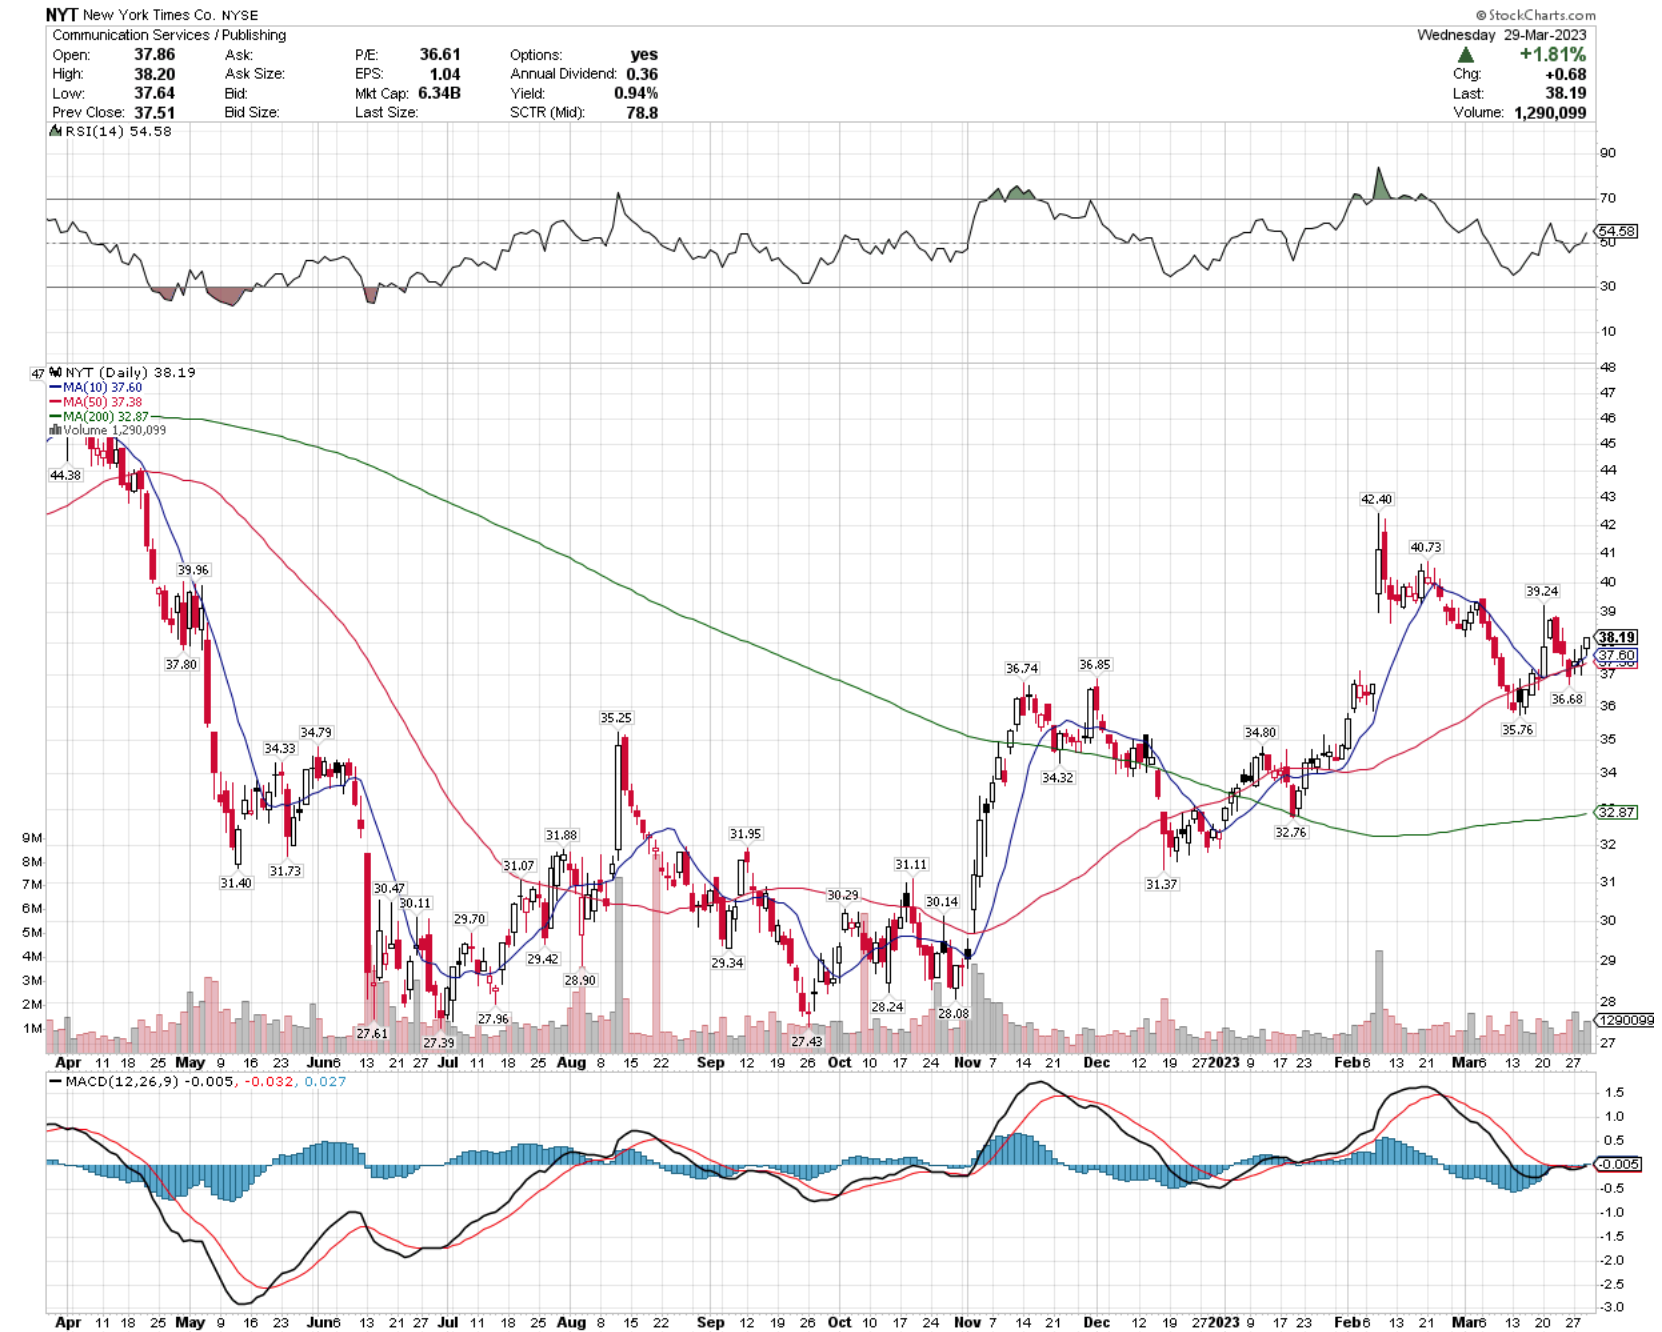The image size is (1662, 1332).
Task: Click the StockCharts.com watermark text
Action: pyautogui.click(x=1536, y=15)
